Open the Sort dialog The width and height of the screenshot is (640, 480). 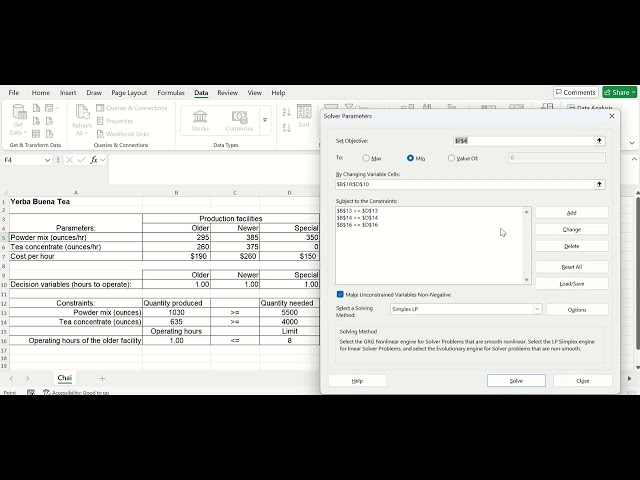[304, 117]
